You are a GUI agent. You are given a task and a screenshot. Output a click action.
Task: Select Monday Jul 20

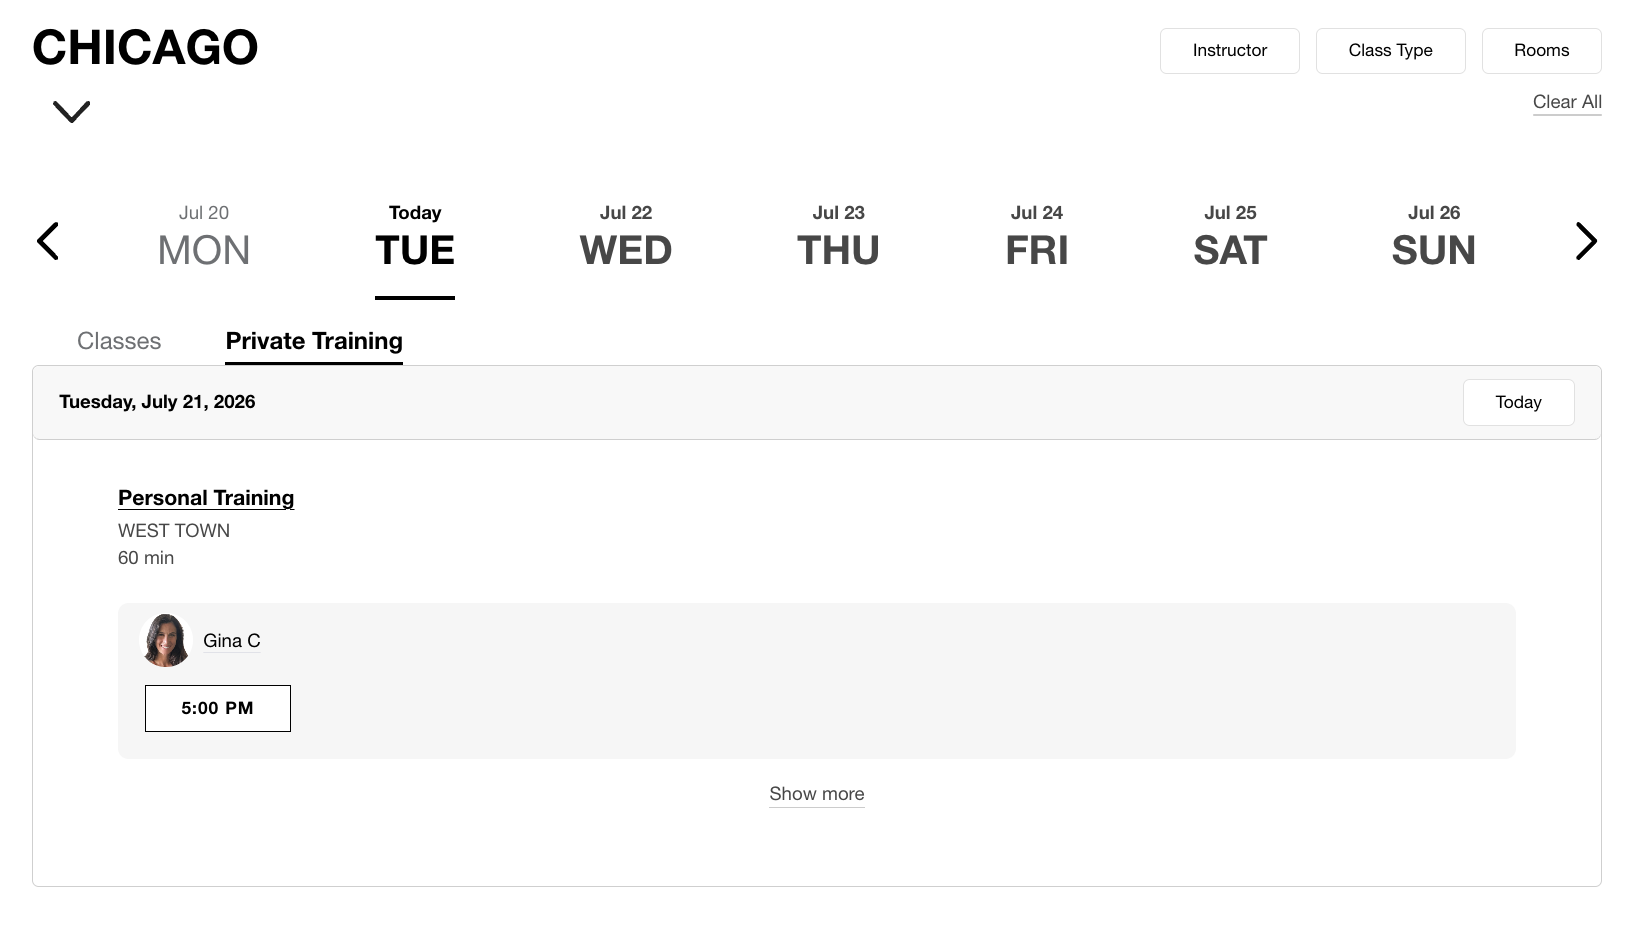[x=204, y=238]
